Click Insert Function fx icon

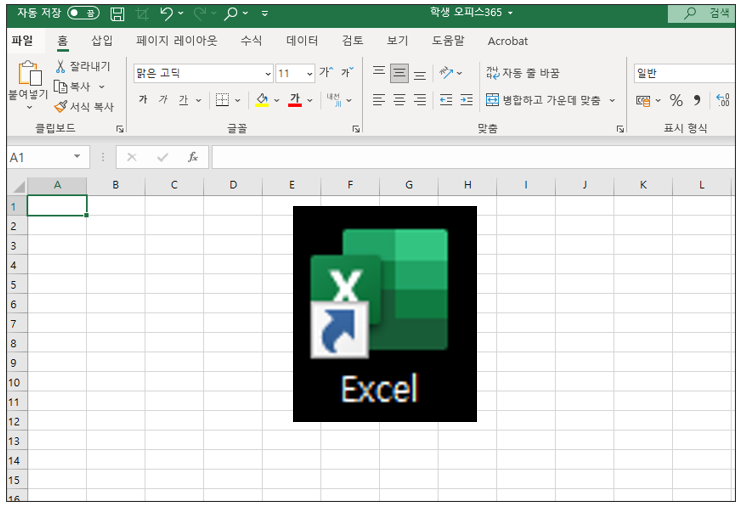[193, 157]
